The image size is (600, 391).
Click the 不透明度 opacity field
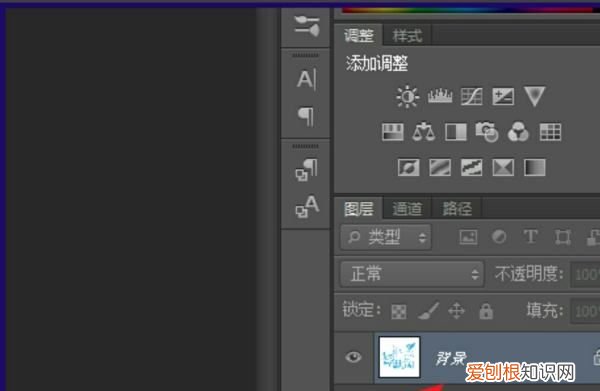point(585,274)
